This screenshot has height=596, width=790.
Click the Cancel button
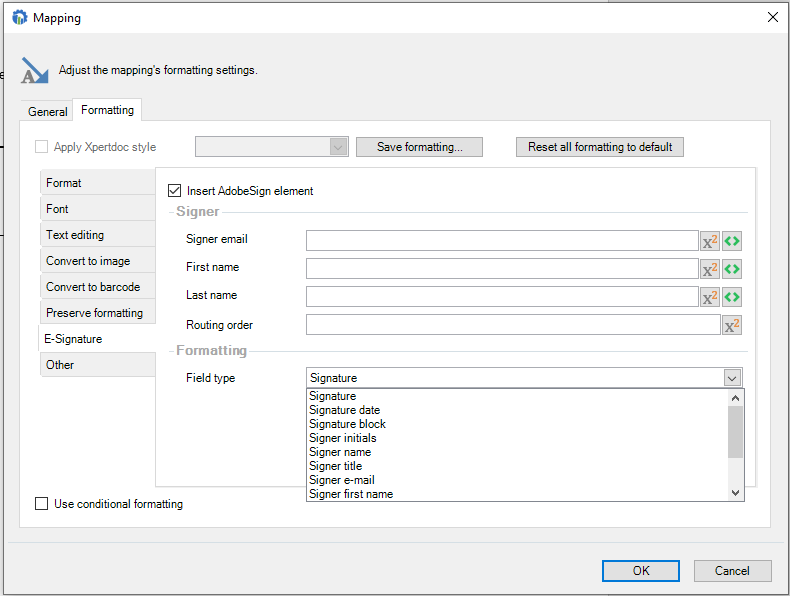coord(732,571)
